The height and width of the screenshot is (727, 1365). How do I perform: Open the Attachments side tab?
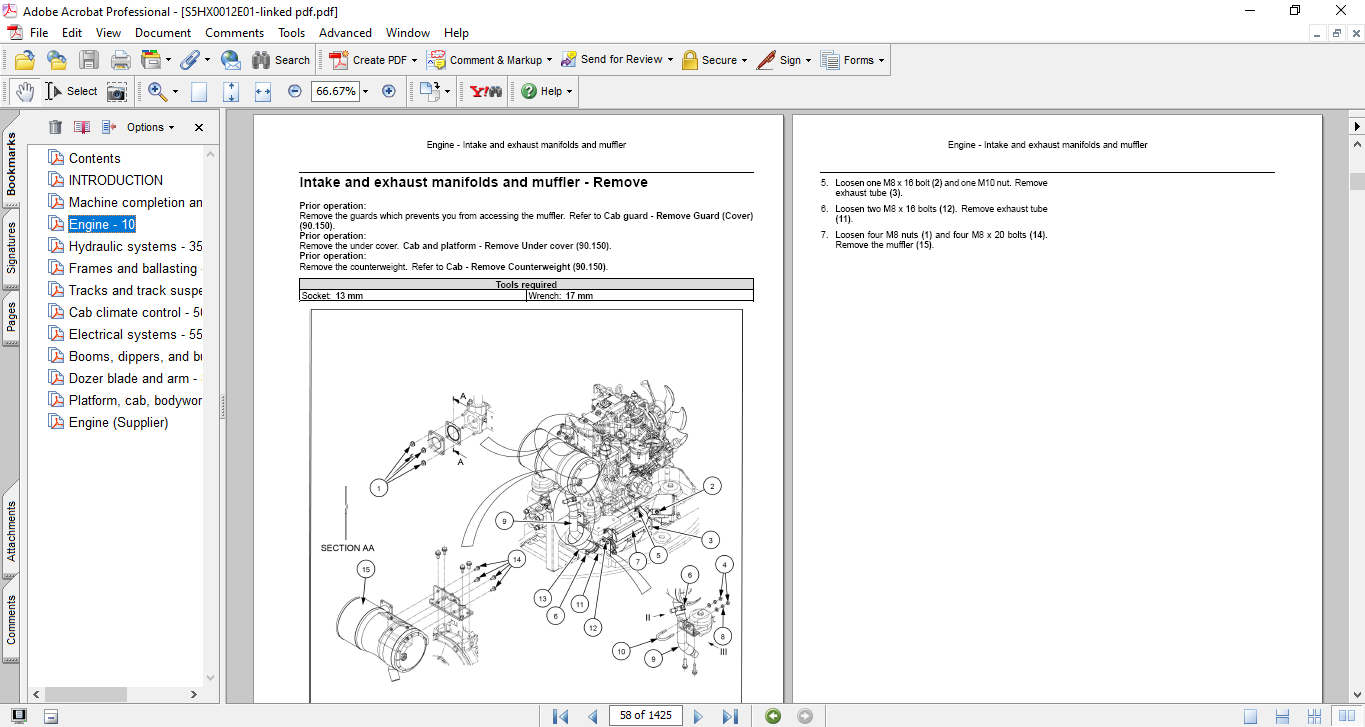coord(11,531)
